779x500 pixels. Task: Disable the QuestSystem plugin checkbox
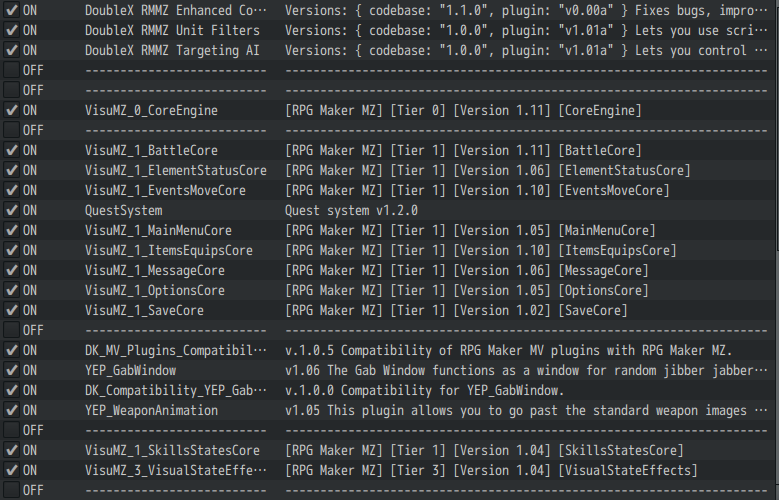click(x=11, y=210)
